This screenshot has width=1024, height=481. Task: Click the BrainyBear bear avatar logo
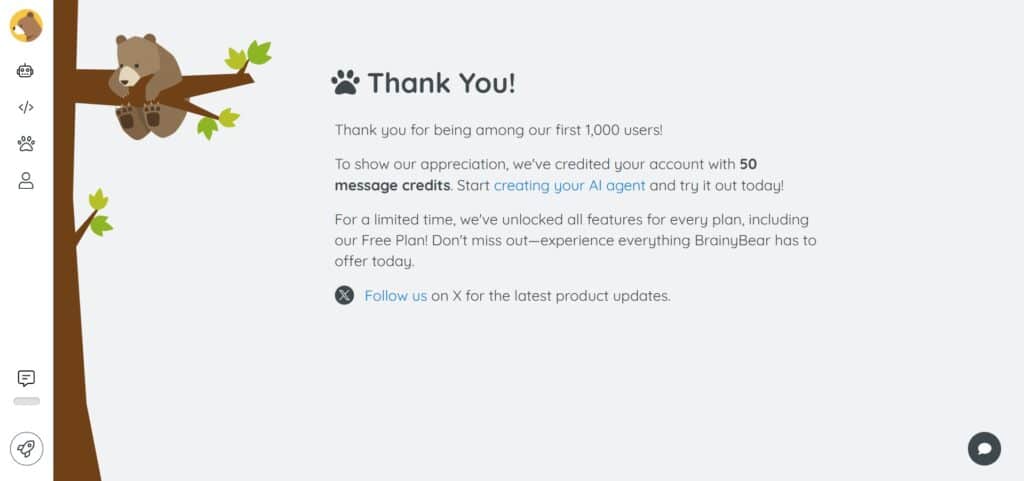pyautogui.click(x=26, y=26)
